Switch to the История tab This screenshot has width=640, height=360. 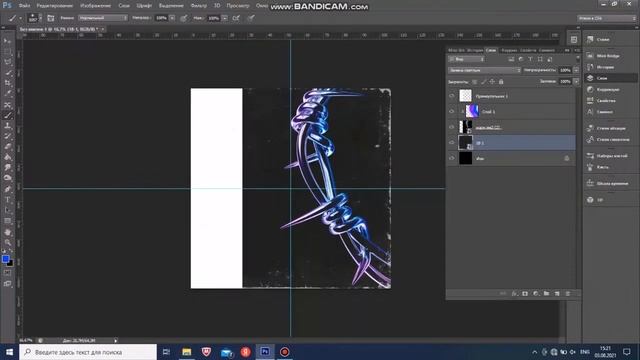(475, 50)
